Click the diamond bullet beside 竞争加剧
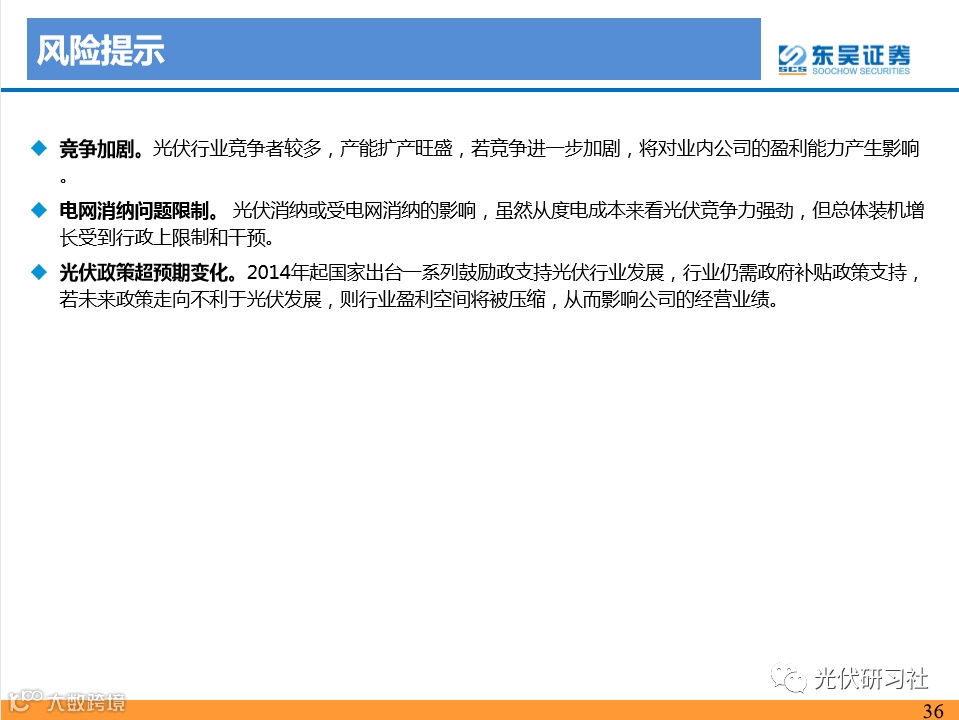The height and width of the screenshot is (720, 959). point(39,148)
